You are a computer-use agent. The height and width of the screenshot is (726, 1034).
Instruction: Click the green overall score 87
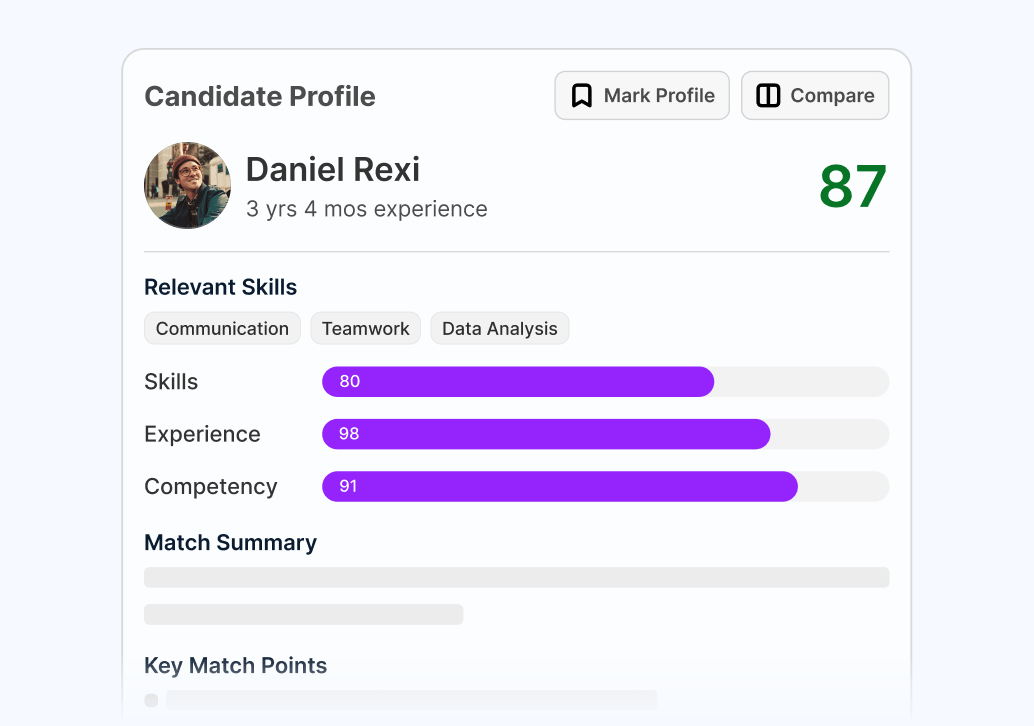point(853,187)
